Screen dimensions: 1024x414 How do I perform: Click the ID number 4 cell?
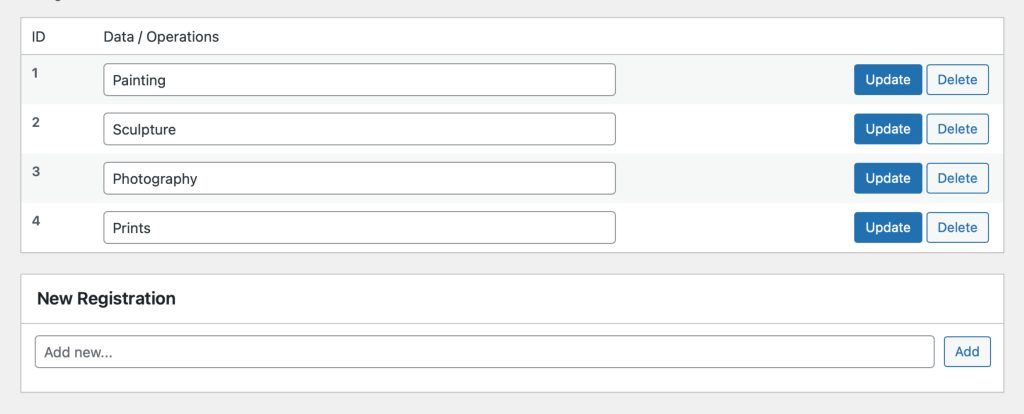click(x=36, y=220)
